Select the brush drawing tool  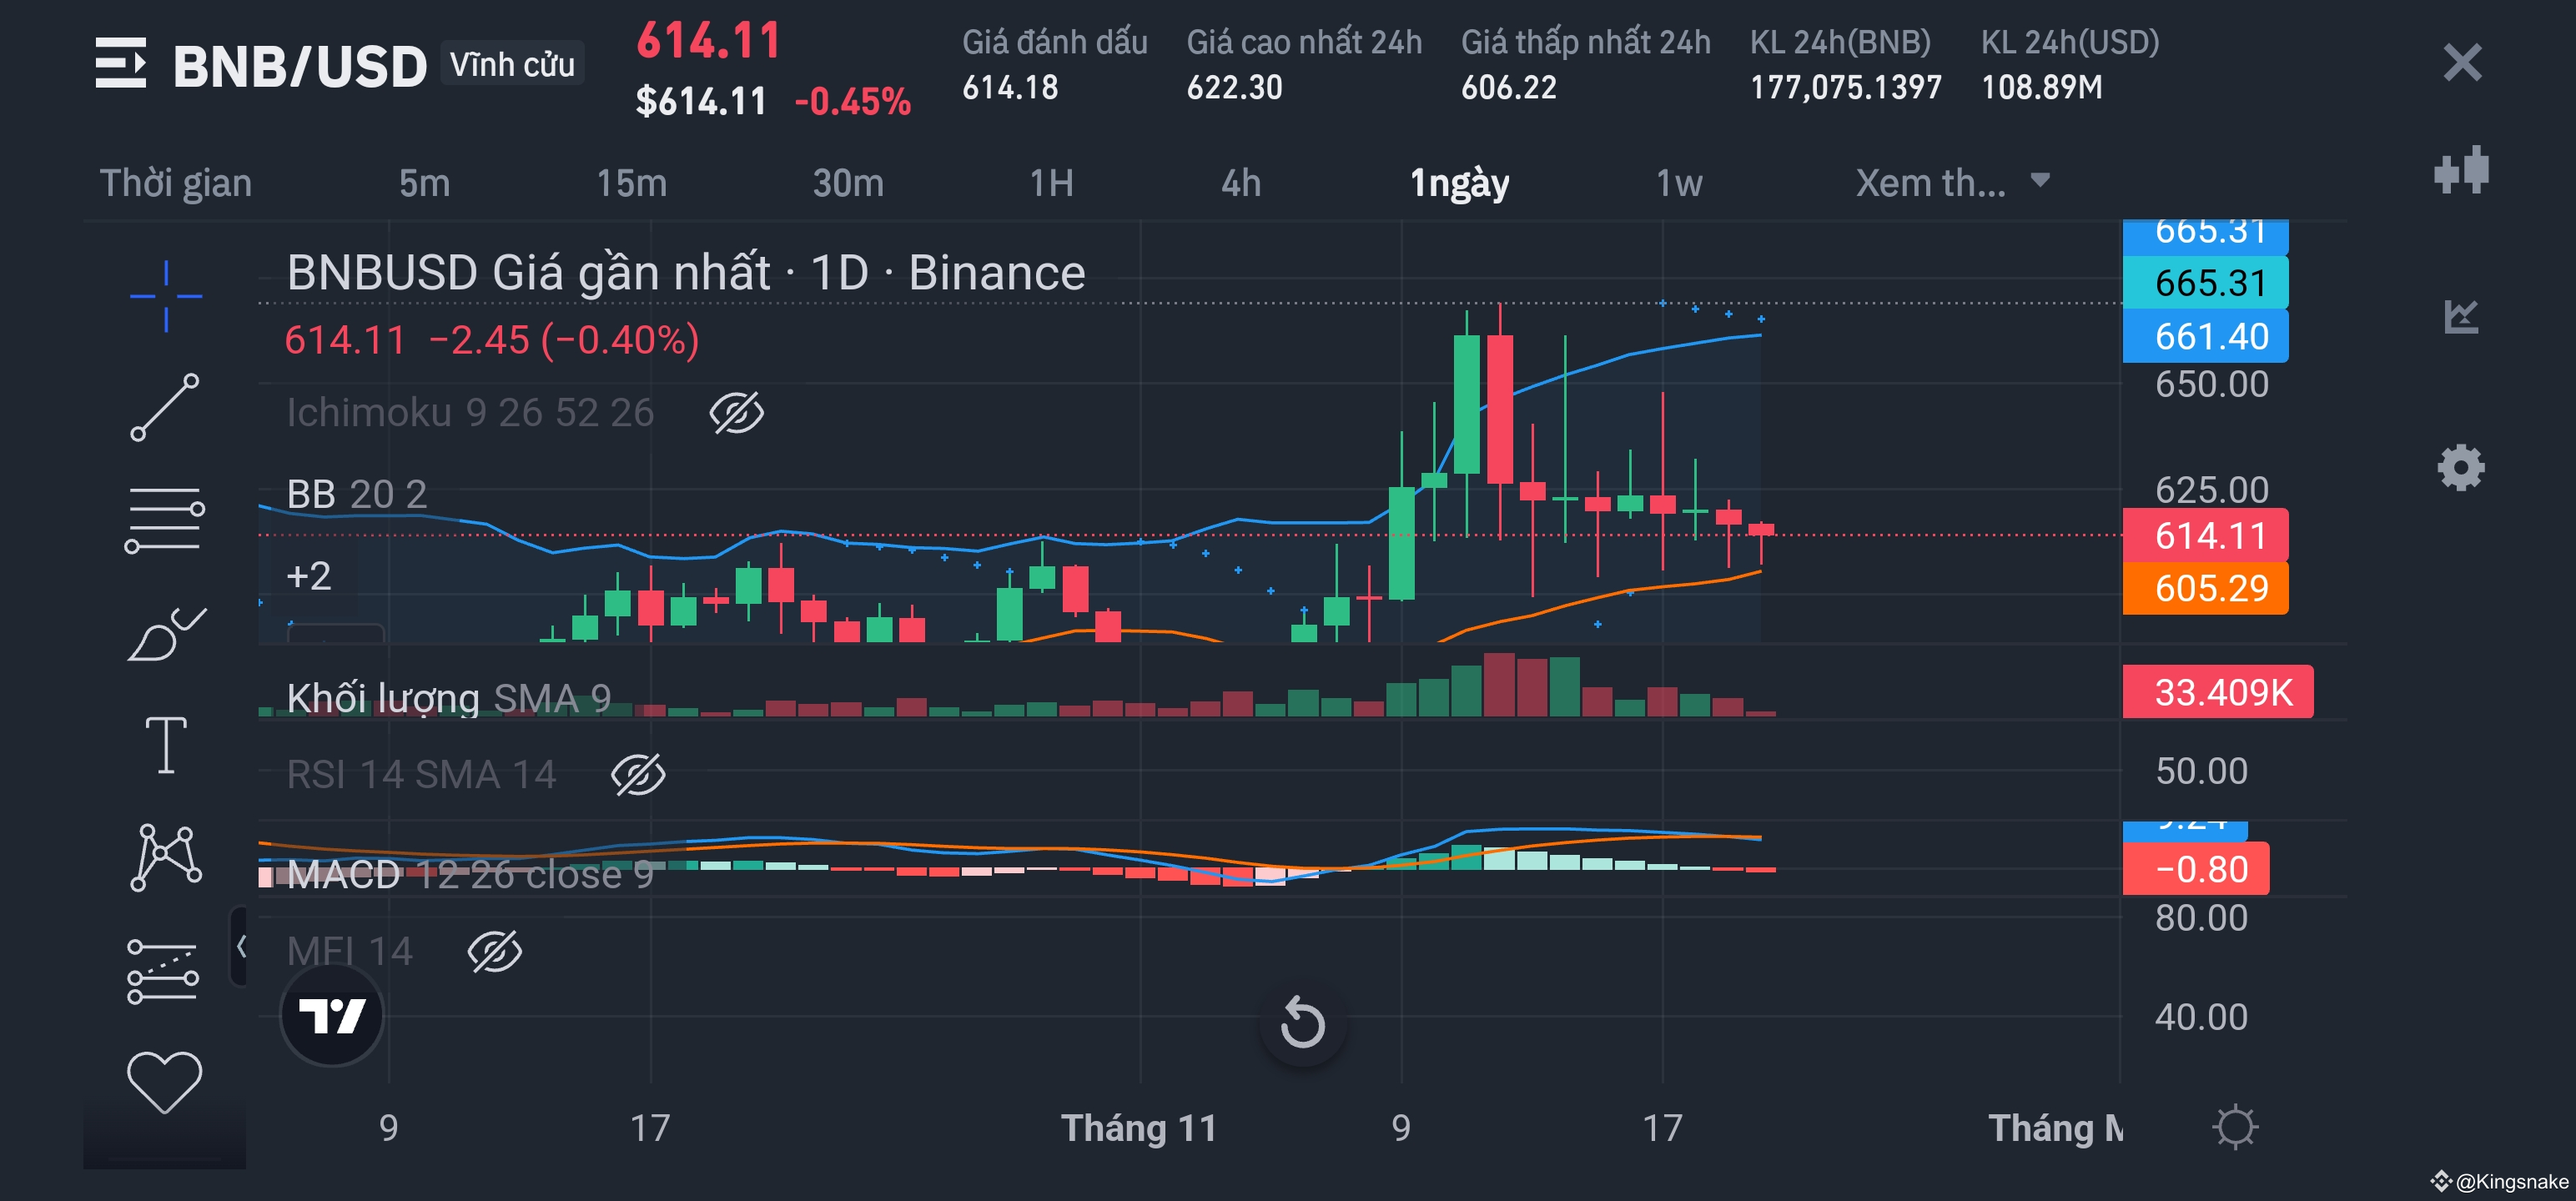coord(166,634)
